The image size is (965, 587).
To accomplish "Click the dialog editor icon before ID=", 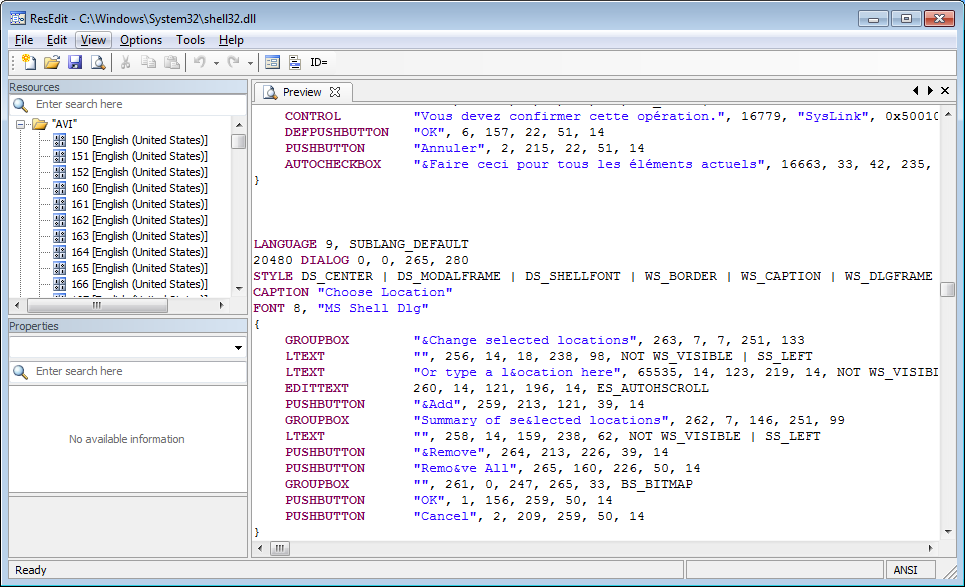I will [272, 63].
